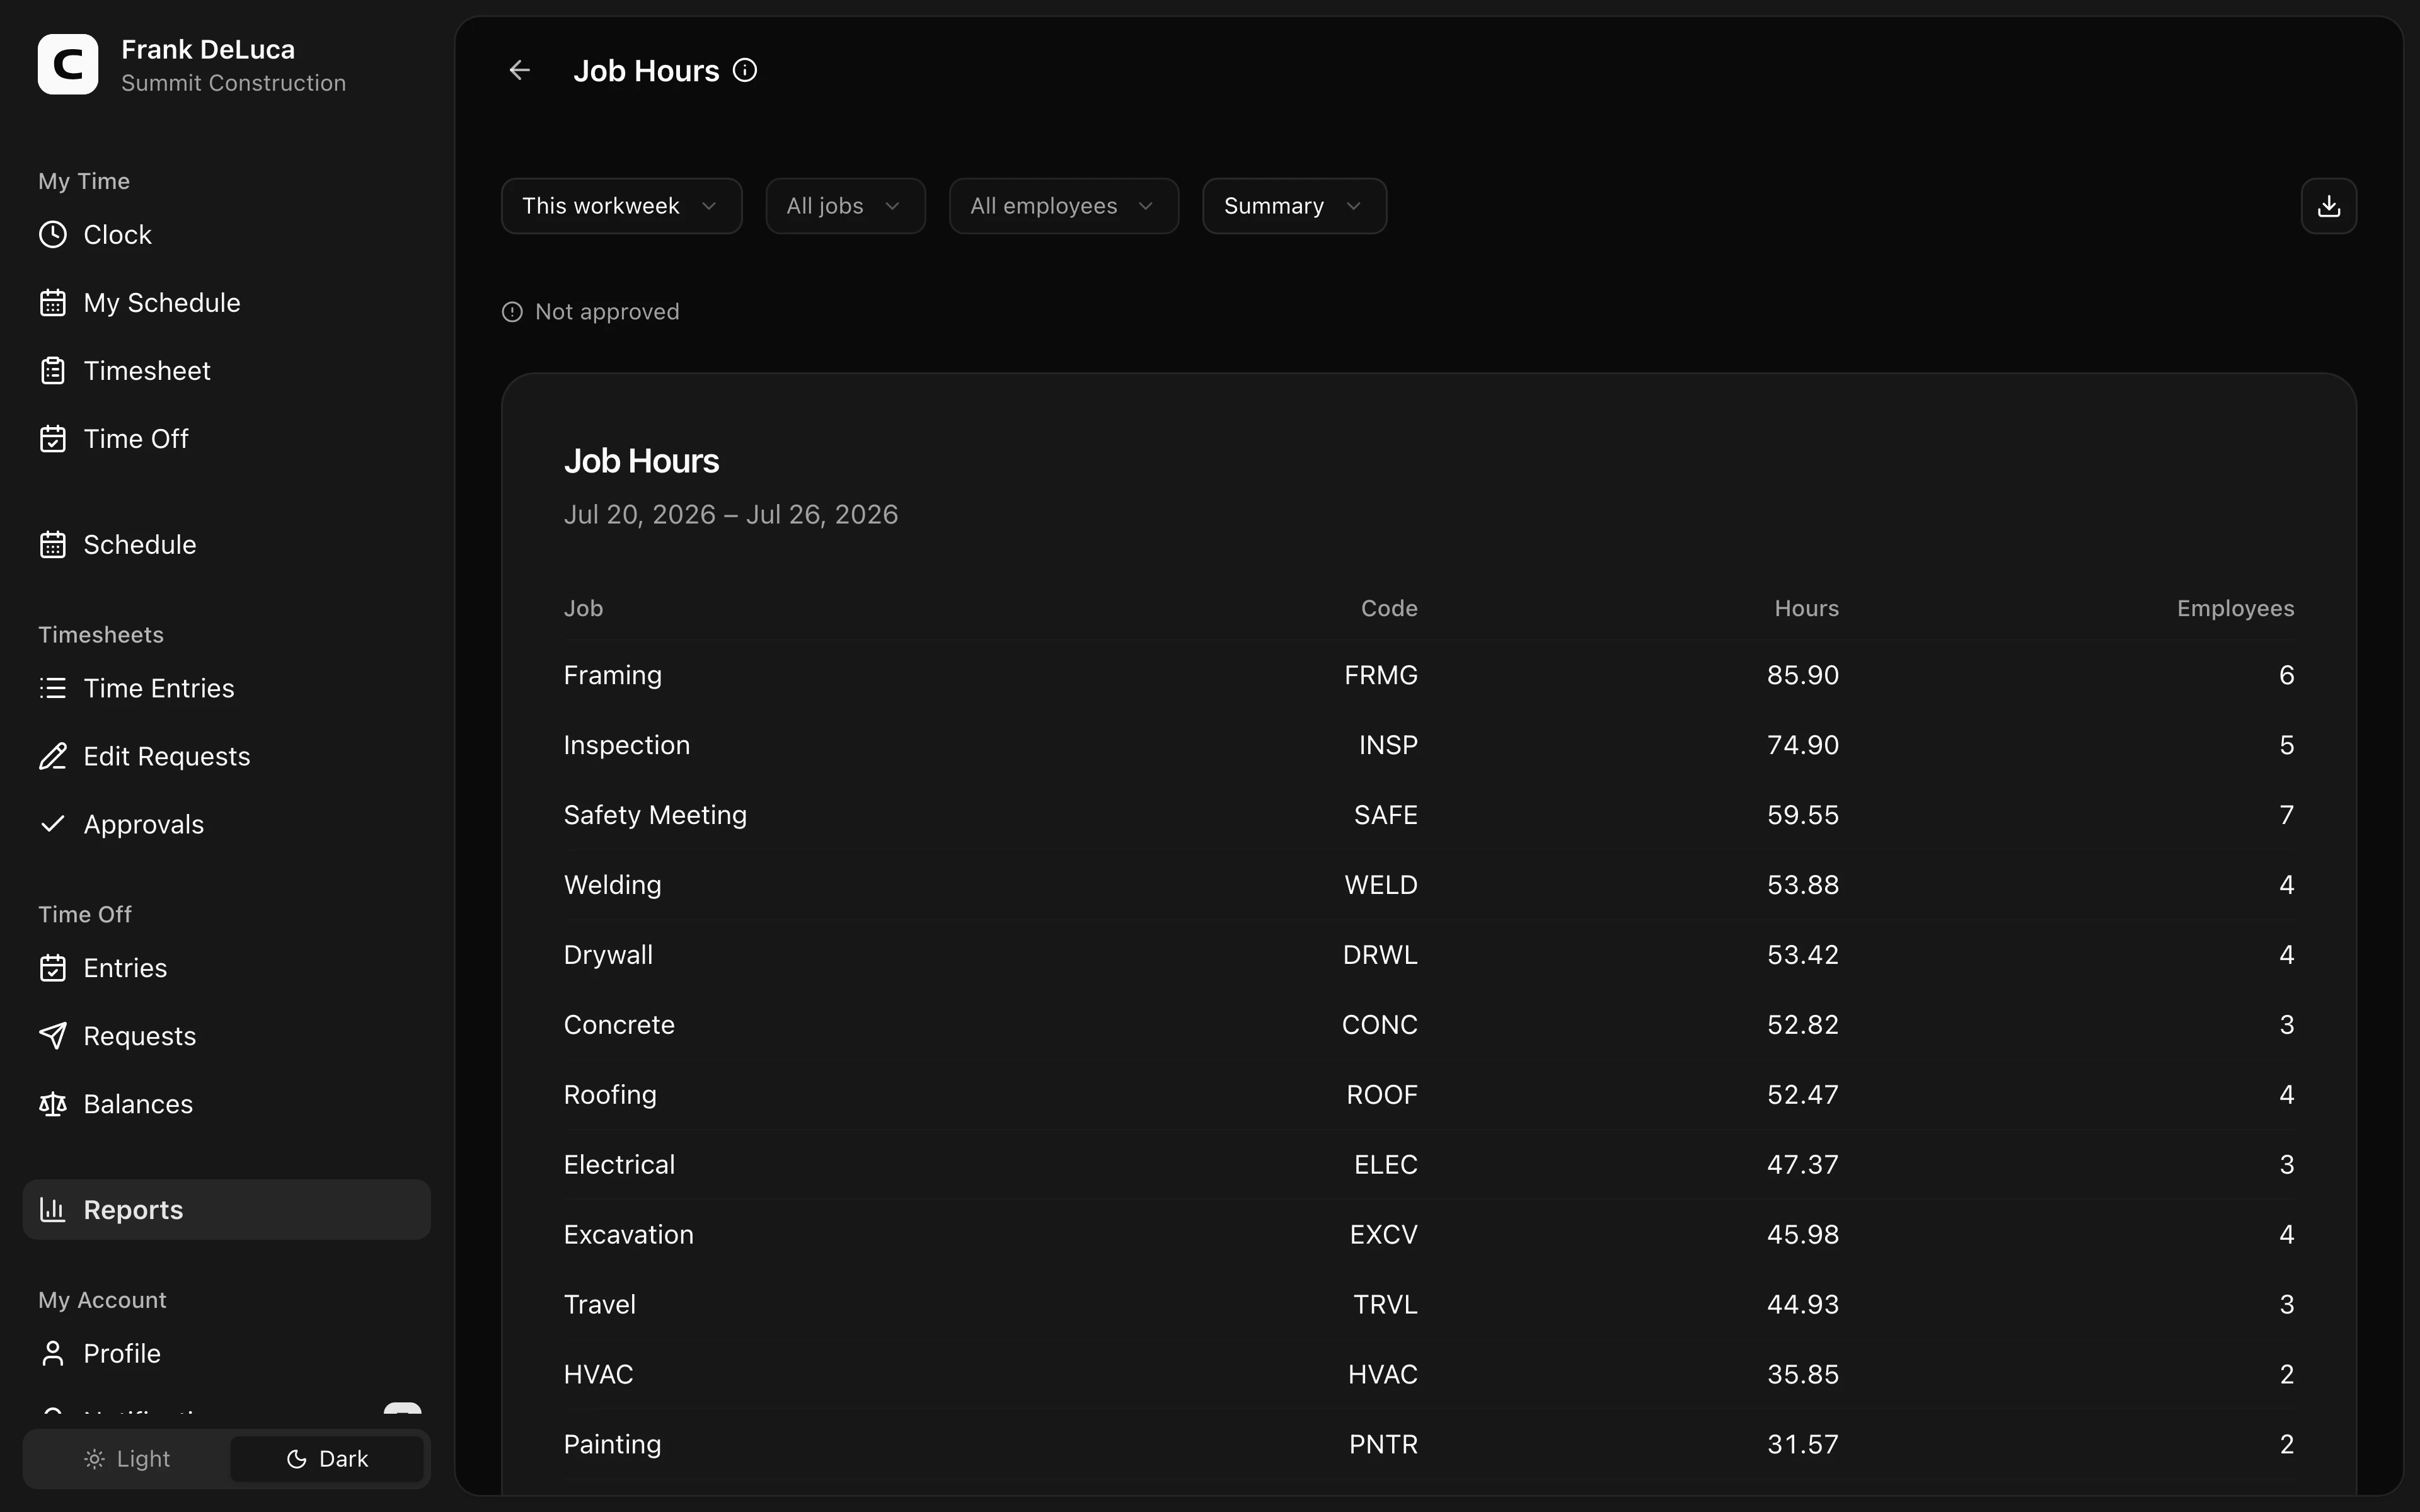Screen dimensions: 2420x1512
Task: Click the PNTR code cell
Action: (1383, 1446)
